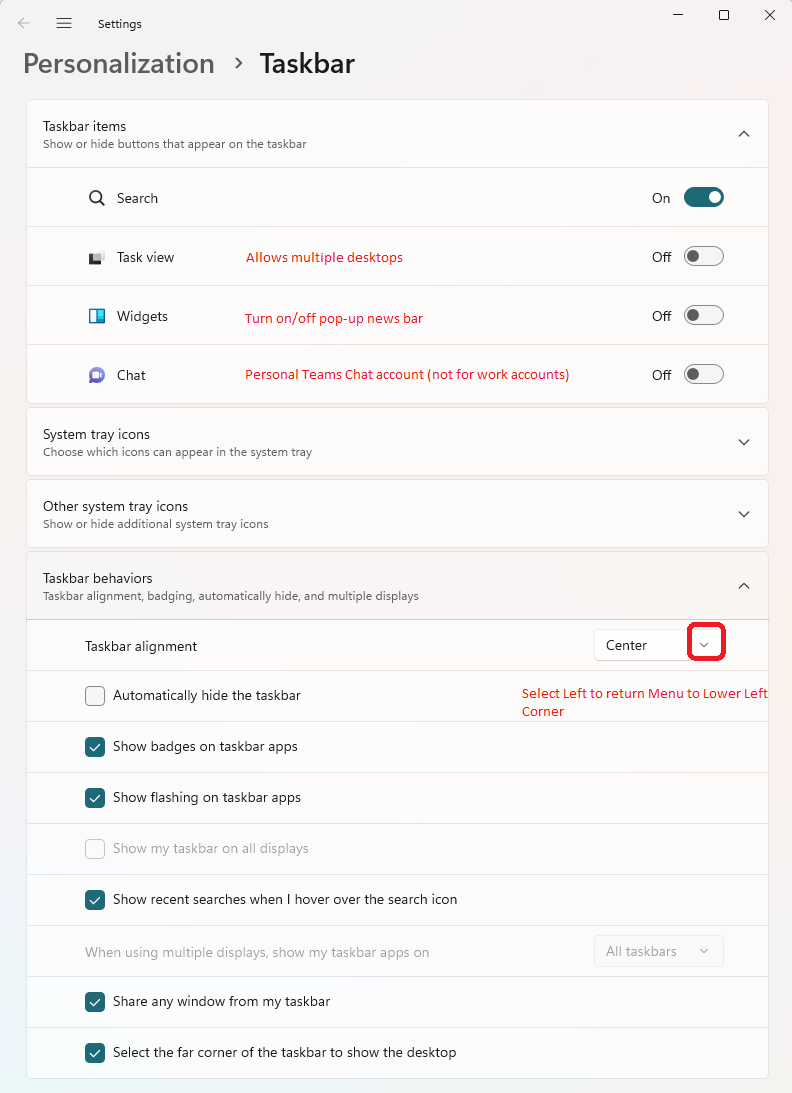Collapse the Taskbar behaviors section chevron

744,586
